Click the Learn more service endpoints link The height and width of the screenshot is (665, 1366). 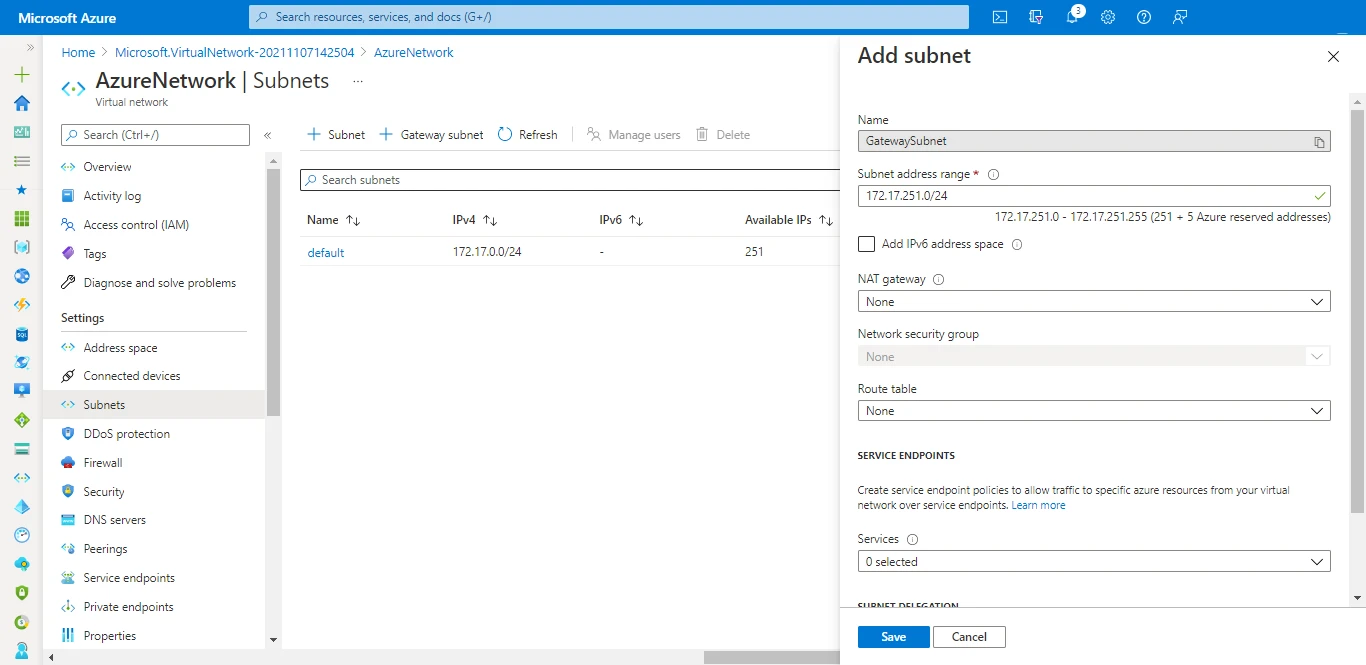pyautogui.click(x=1038, y=505)
